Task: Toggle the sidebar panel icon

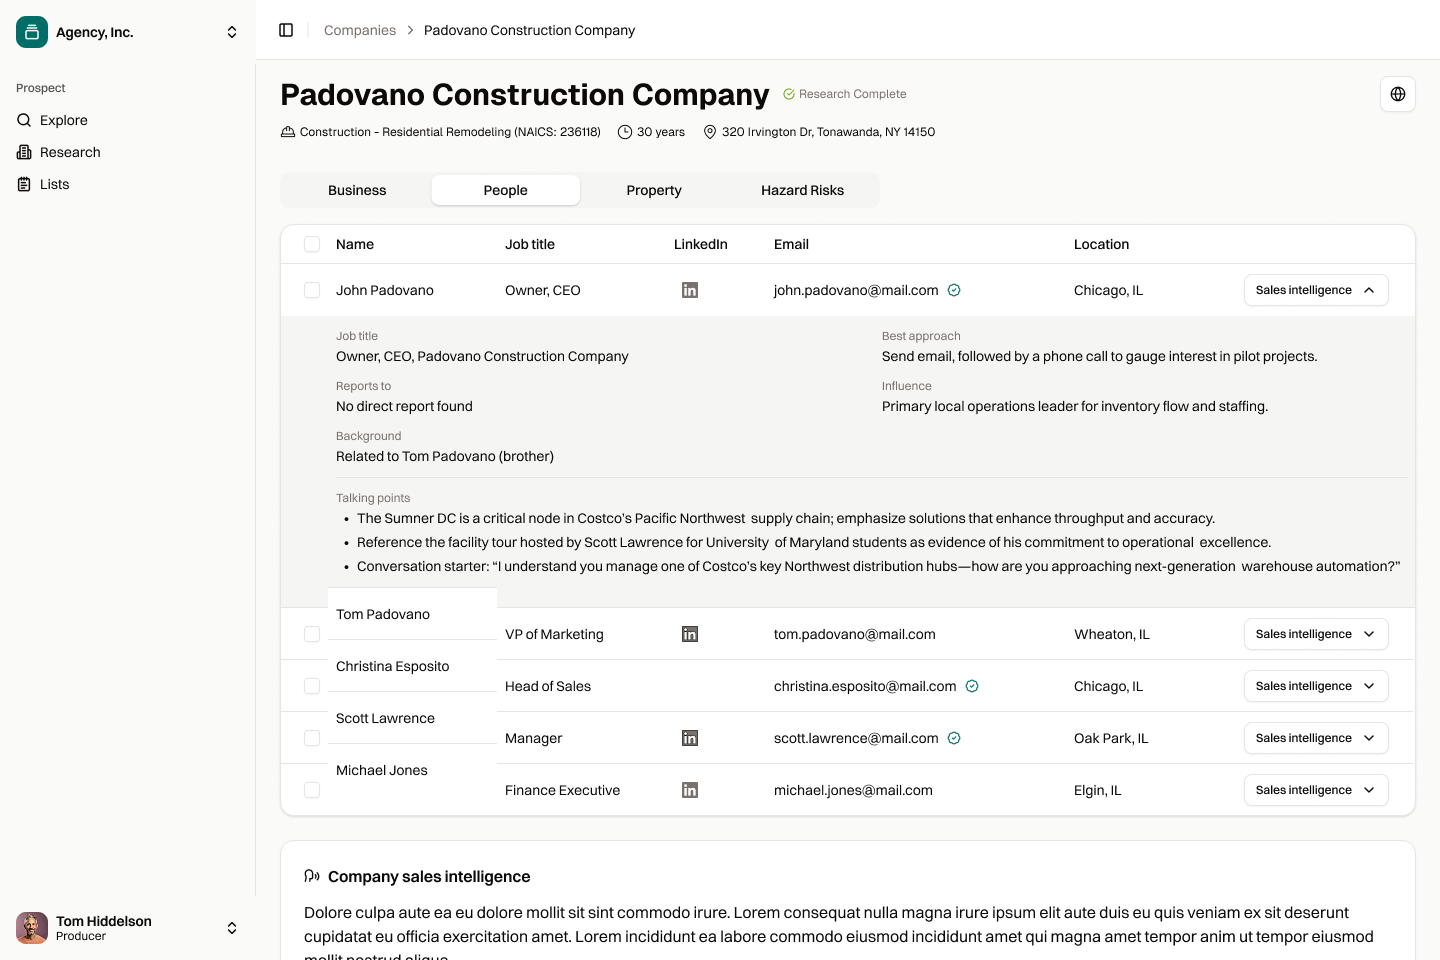Action: 286,30
